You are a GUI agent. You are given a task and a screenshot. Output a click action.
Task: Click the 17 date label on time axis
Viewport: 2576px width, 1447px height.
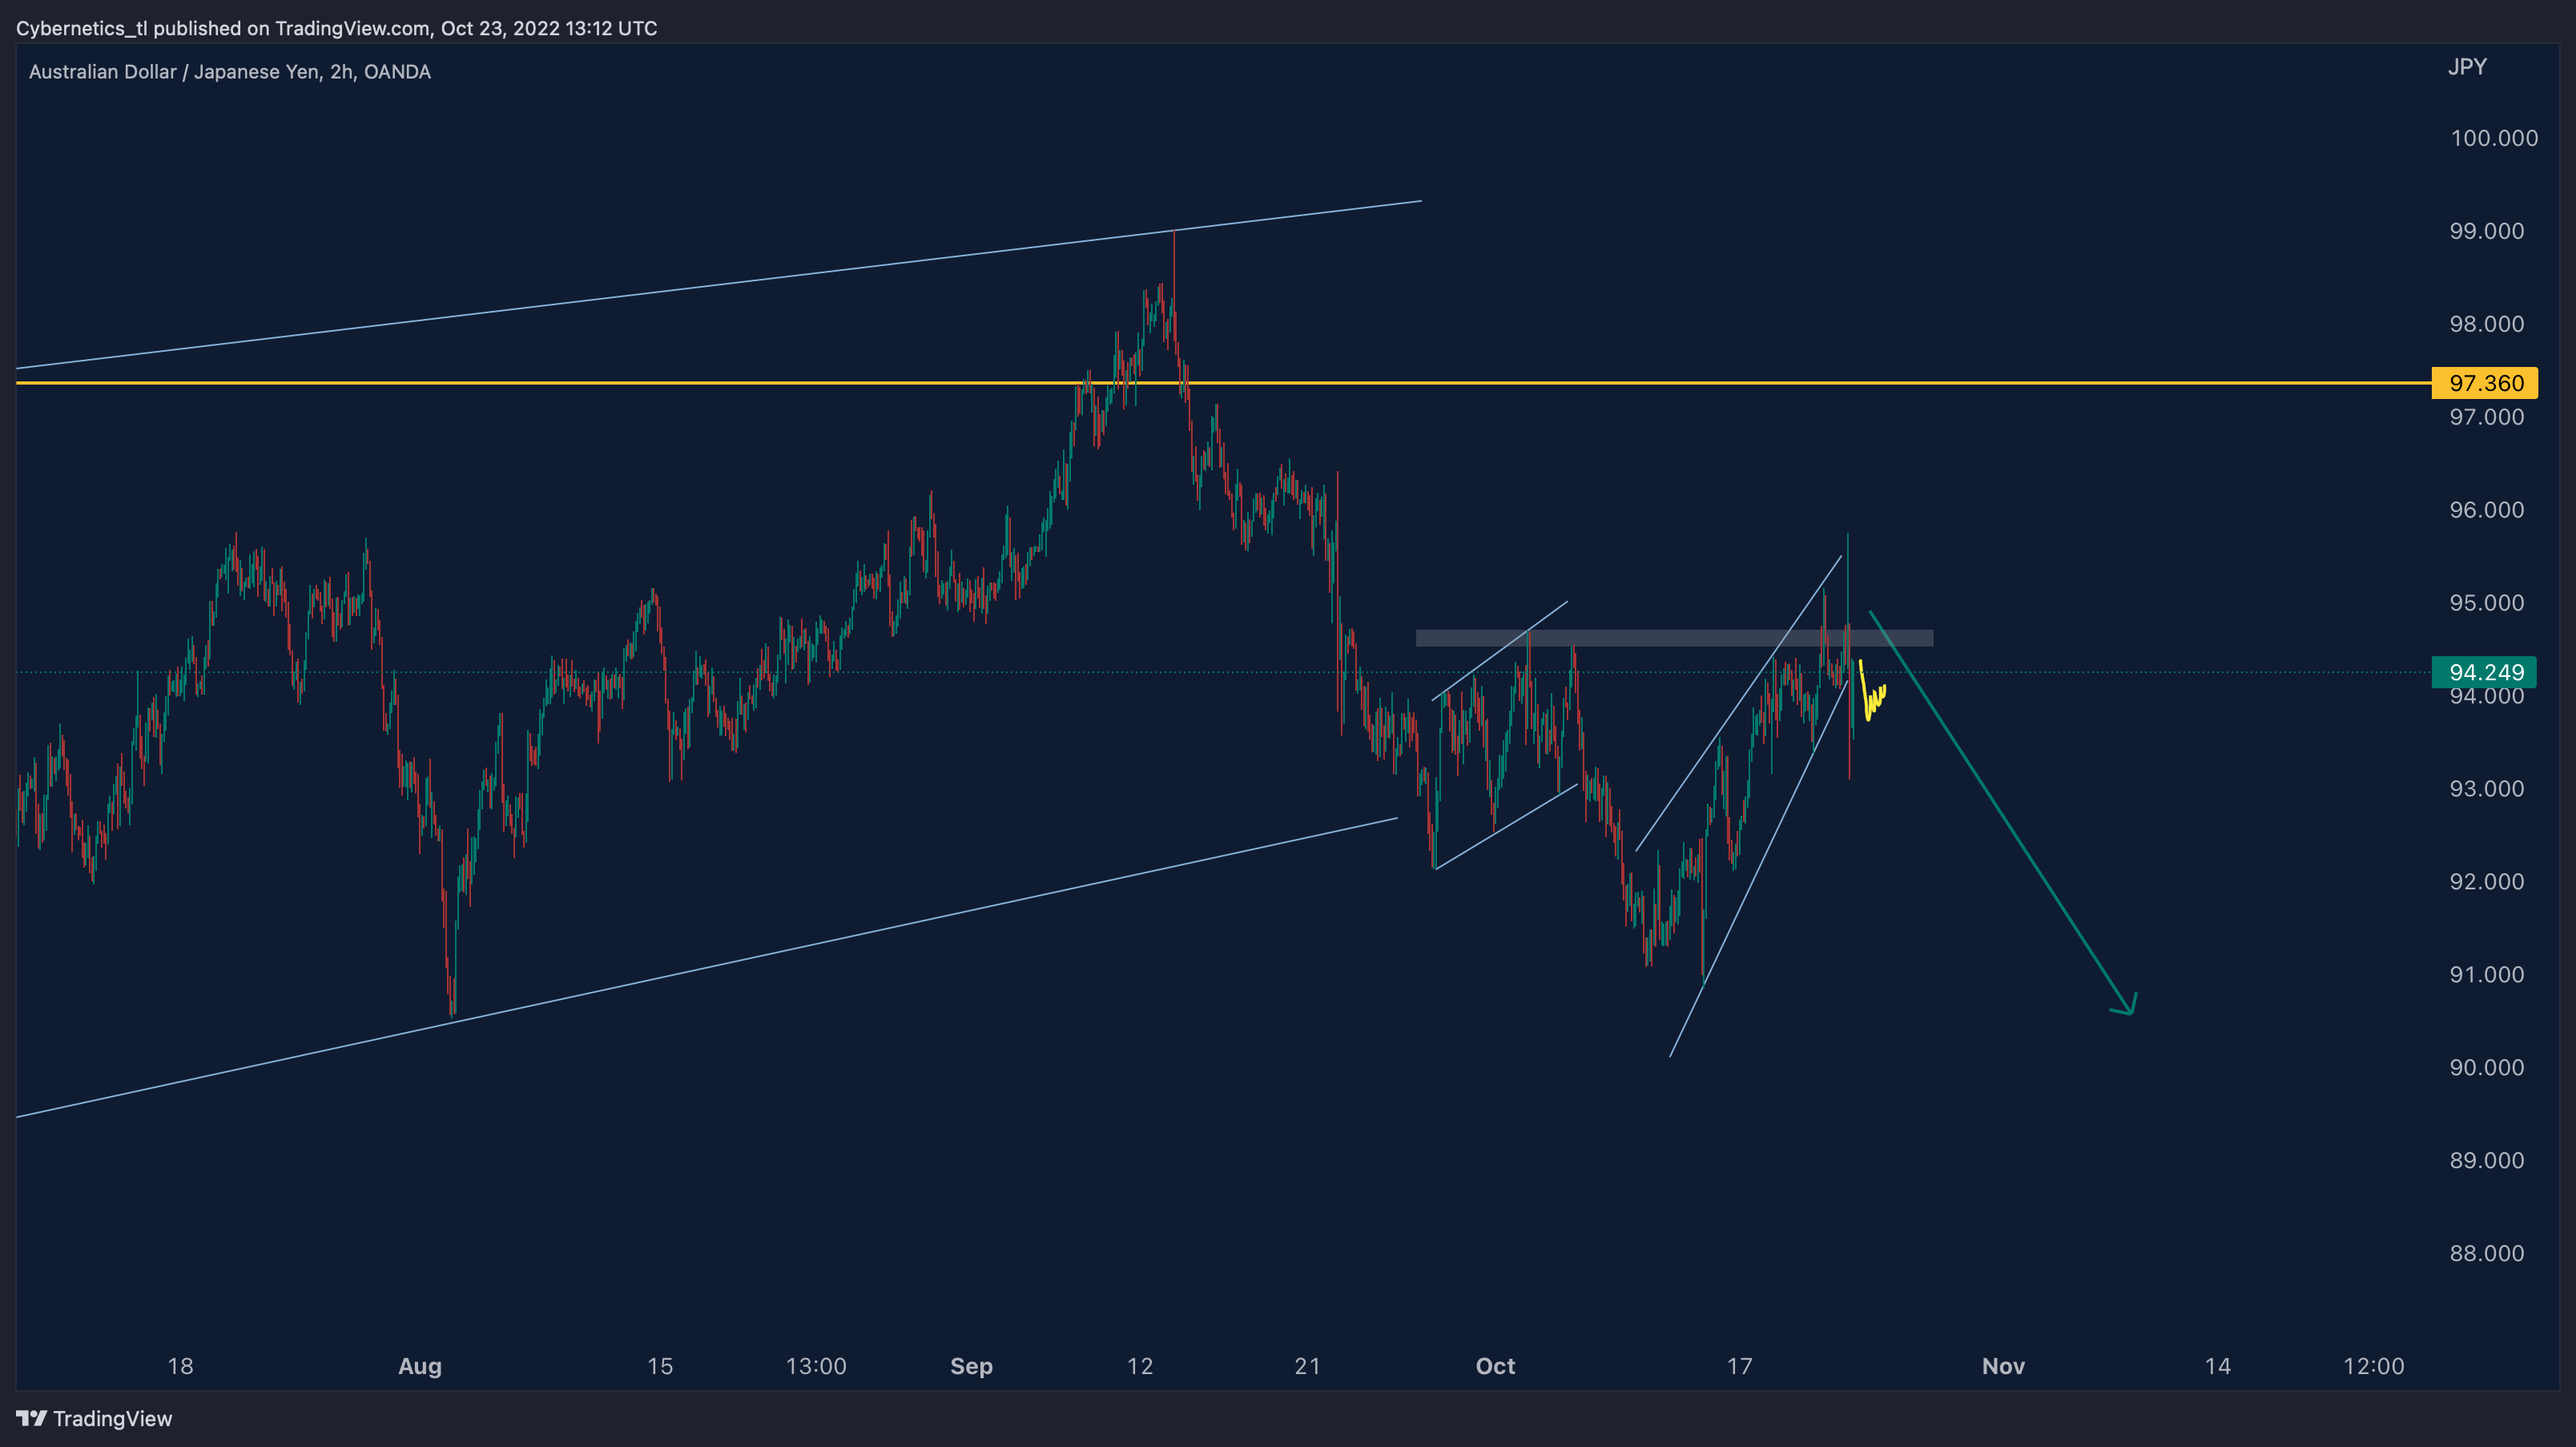(x=1740, y=1366)
